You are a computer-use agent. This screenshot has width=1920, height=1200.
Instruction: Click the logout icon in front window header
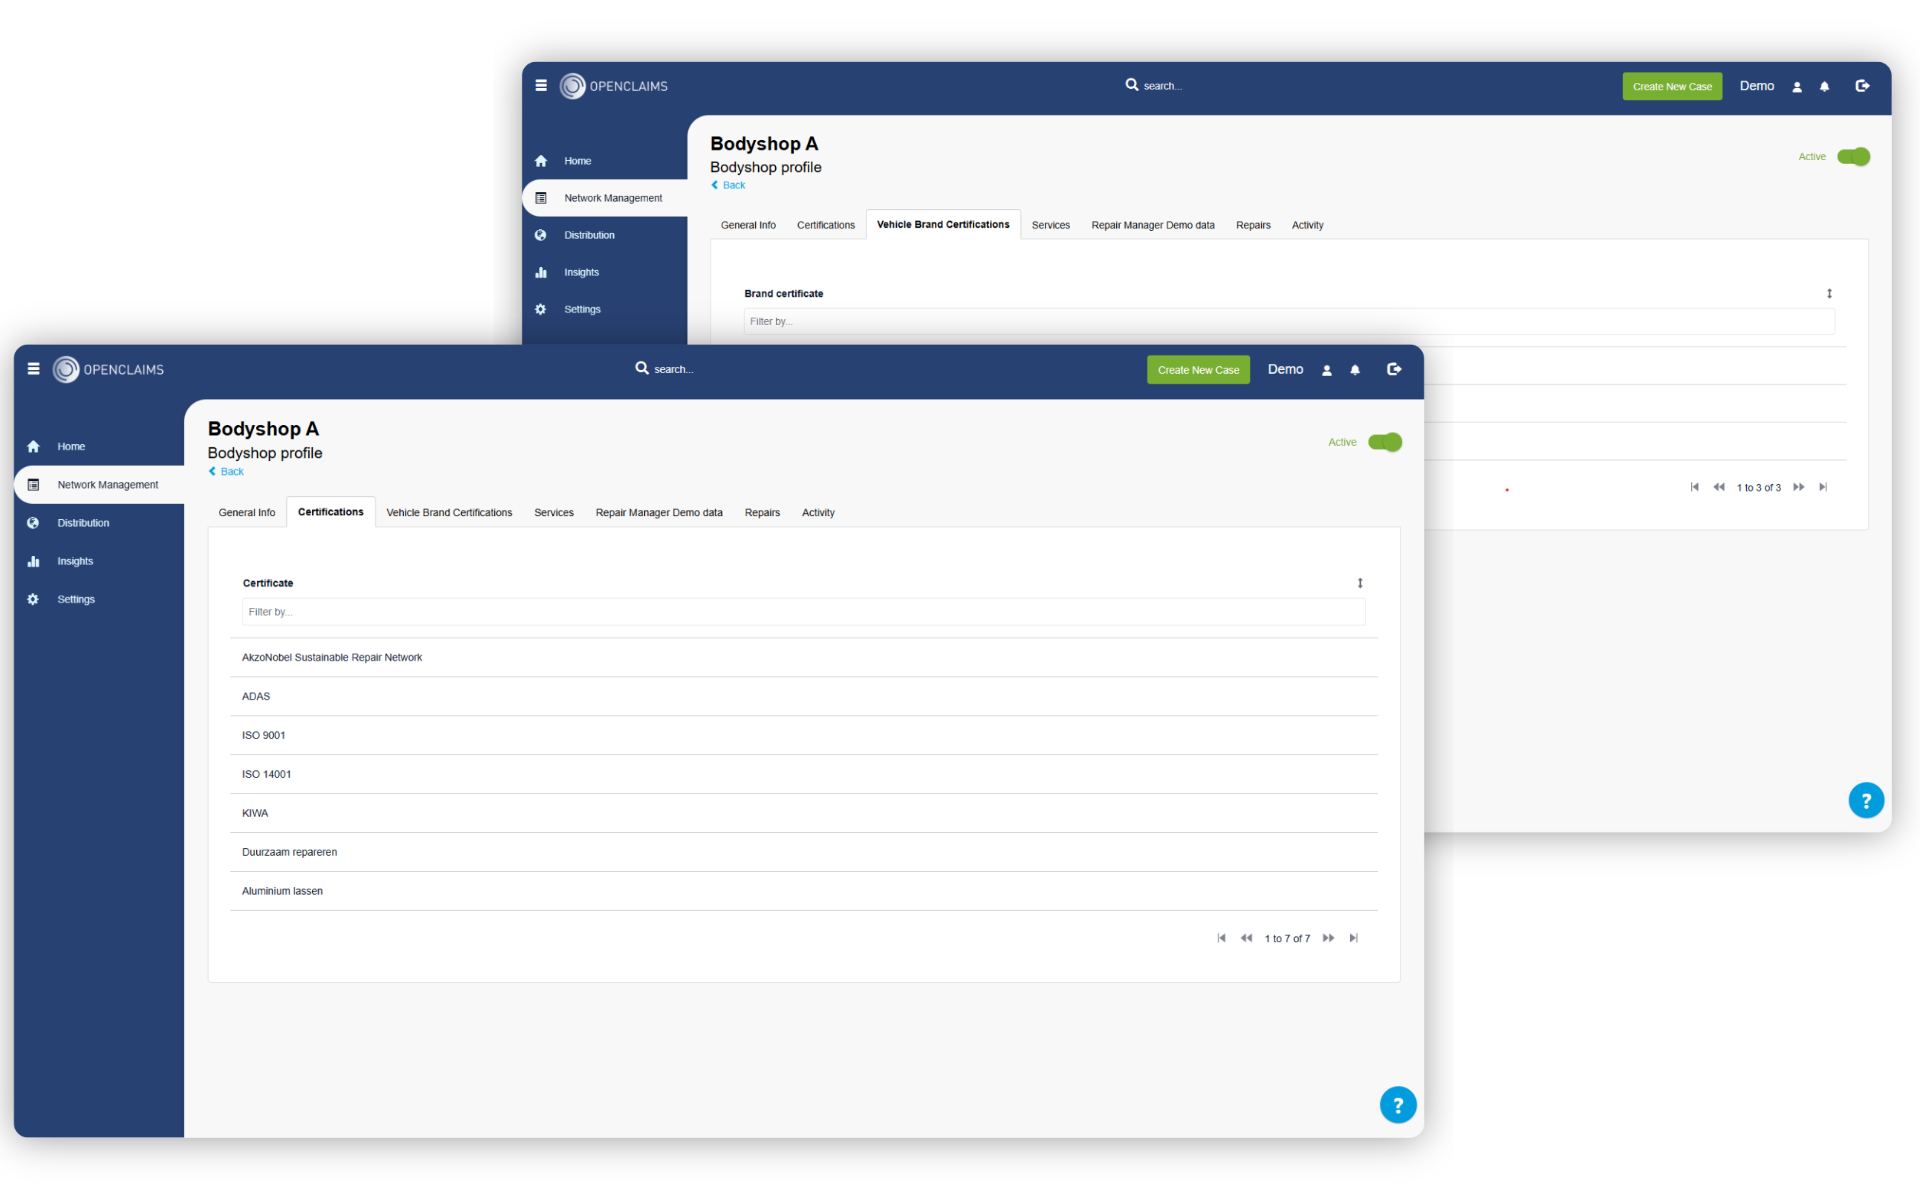tap(1394, 370)
